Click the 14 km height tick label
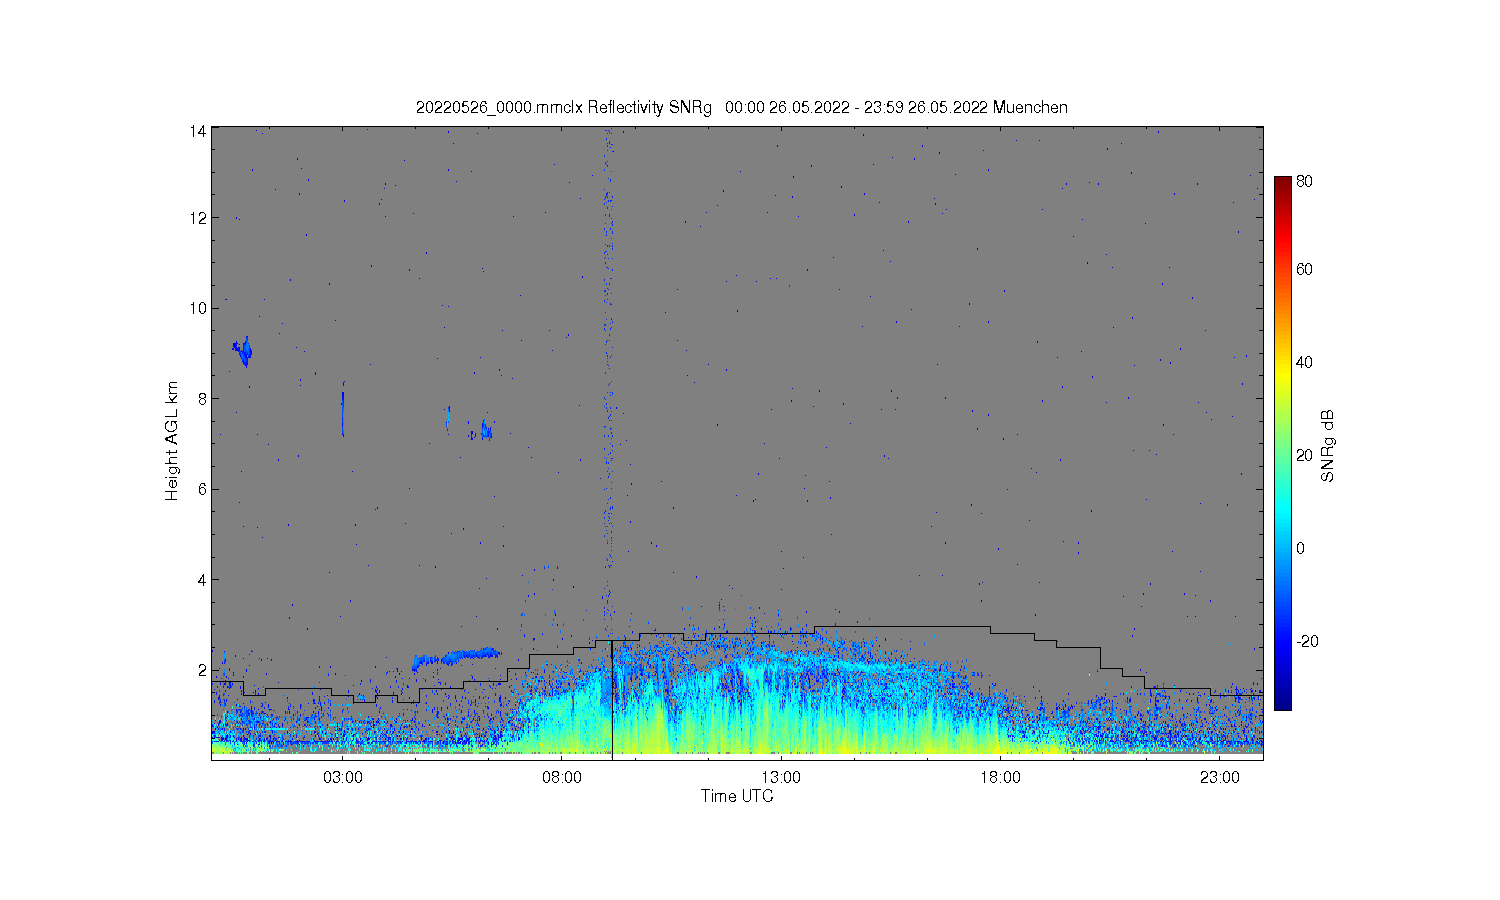The image size is (1500, 900). pyautogui.click(x=198, y=131)
